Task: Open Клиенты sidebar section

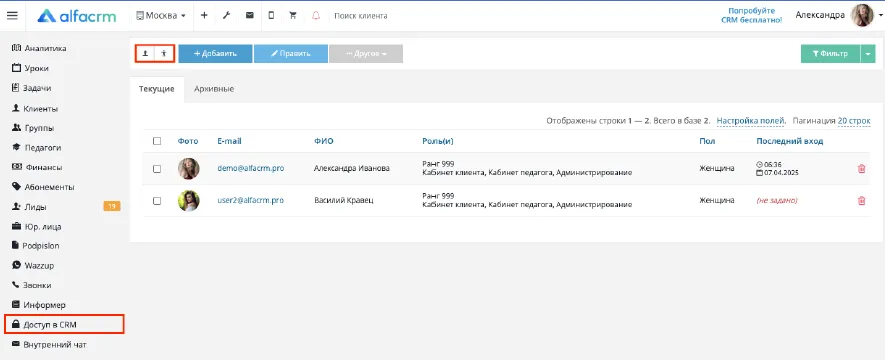Action: (x=34, y=108)
